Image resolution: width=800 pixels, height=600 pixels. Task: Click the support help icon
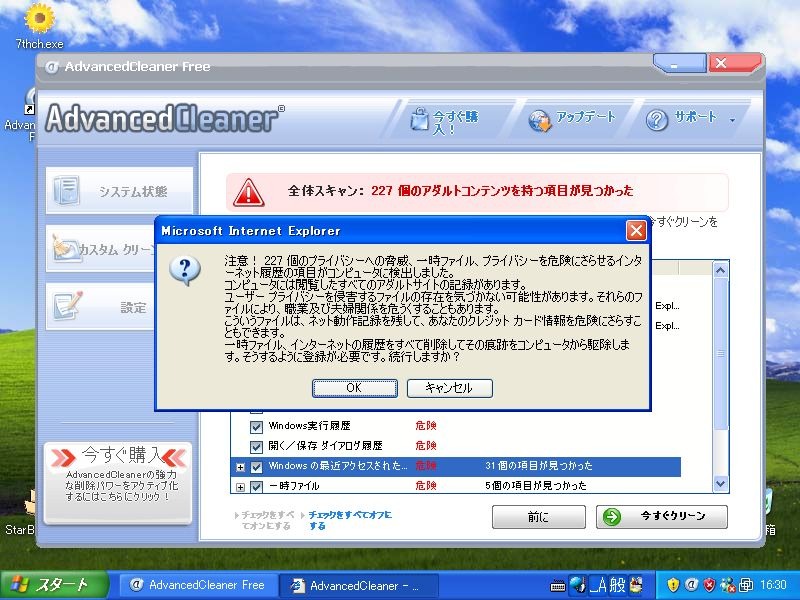(x=657, y=120)
